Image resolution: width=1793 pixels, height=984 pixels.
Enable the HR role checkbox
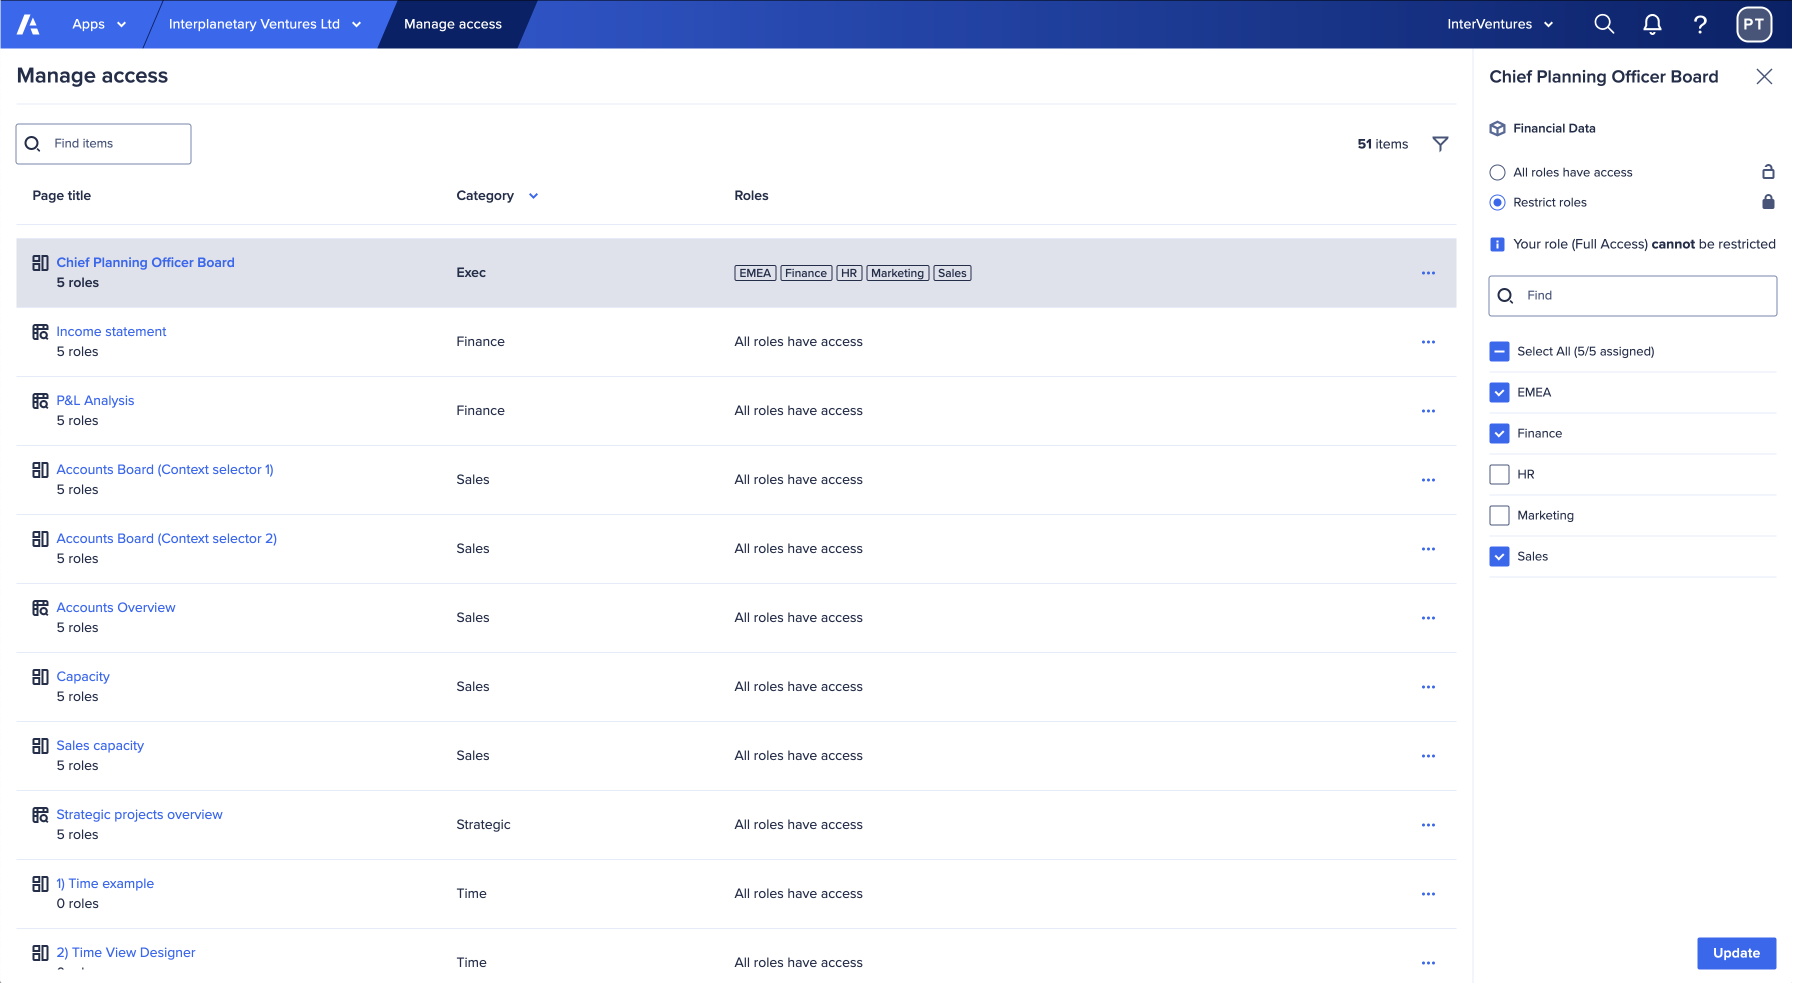click(1499, 474)
